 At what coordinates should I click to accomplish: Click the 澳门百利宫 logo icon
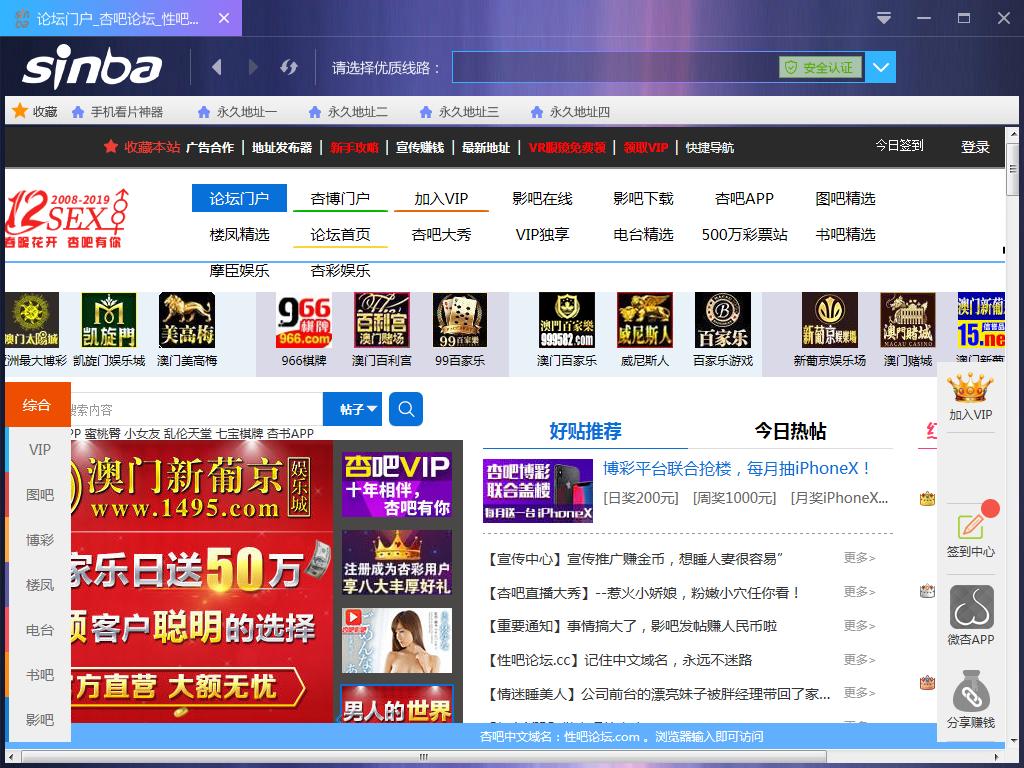(382, 320)
